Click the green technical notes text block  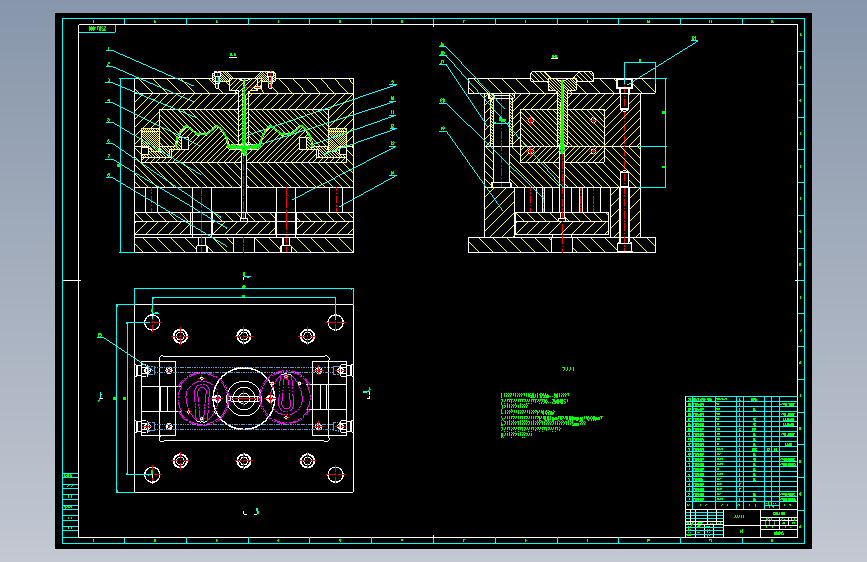pyautogui.click(x=551, y=415)
